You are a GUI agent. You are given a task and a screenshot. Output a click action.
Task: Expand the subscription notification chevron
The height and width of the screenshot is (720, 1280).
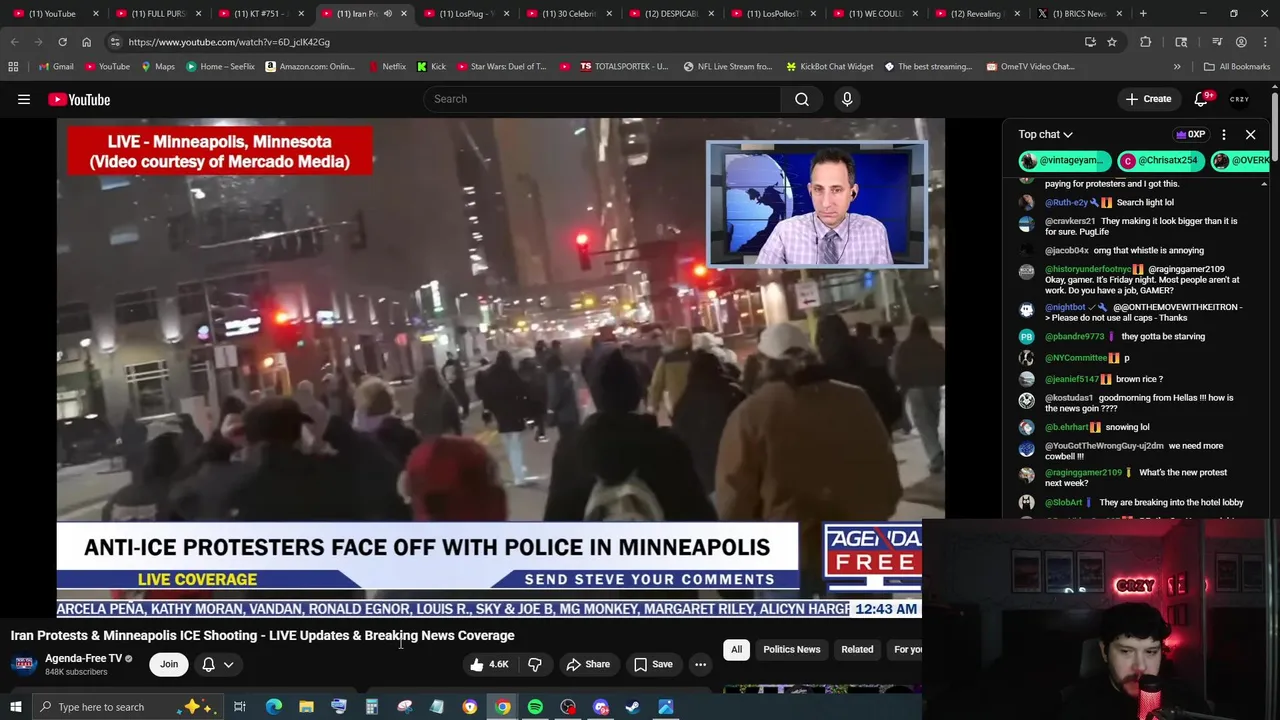(x=229, y=664)
